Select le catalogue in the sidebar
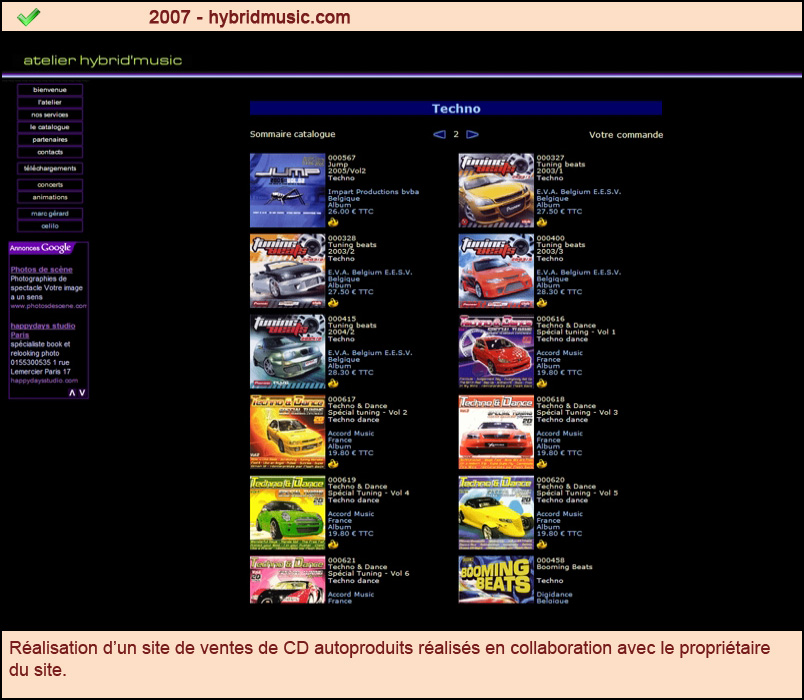The image size is (804, 700). (50, 127)
